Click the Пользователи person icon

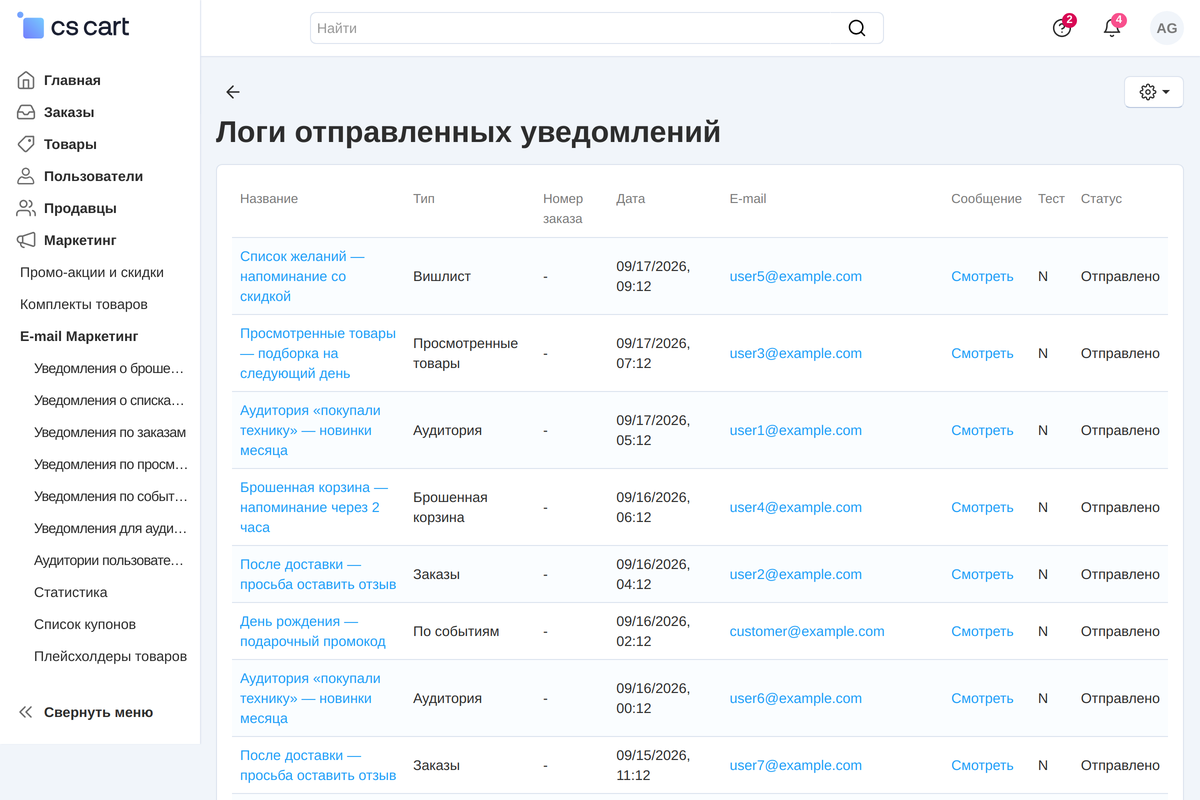[x=26, y=176]
